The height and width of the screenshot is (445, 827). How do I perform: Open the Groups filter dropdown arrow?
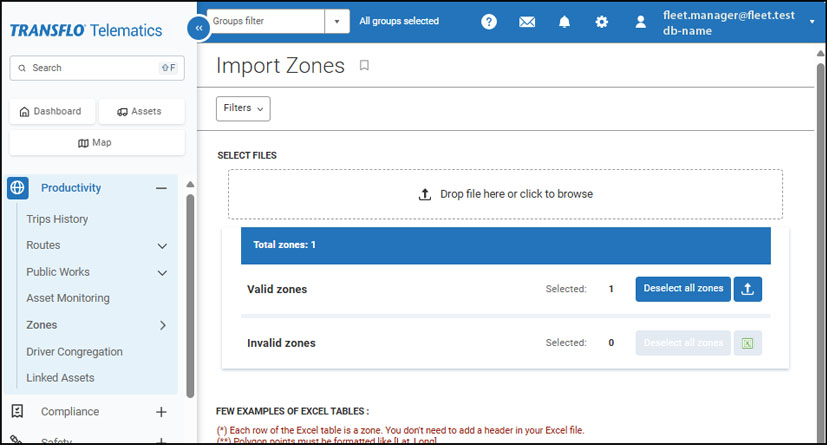(337, 21)
